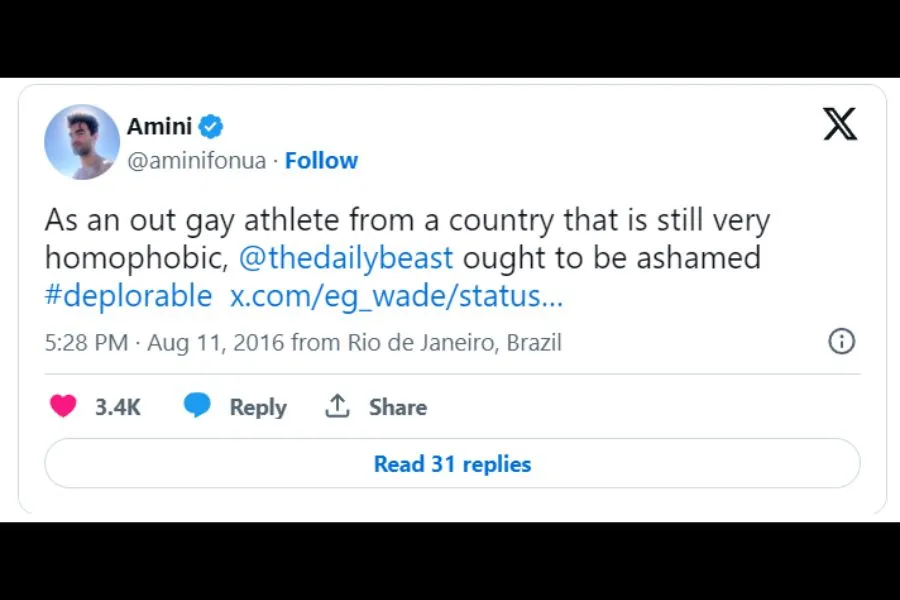900x600 pixels.
Task: Open the @thedailybeast mention link
Action: click(346, 258)
